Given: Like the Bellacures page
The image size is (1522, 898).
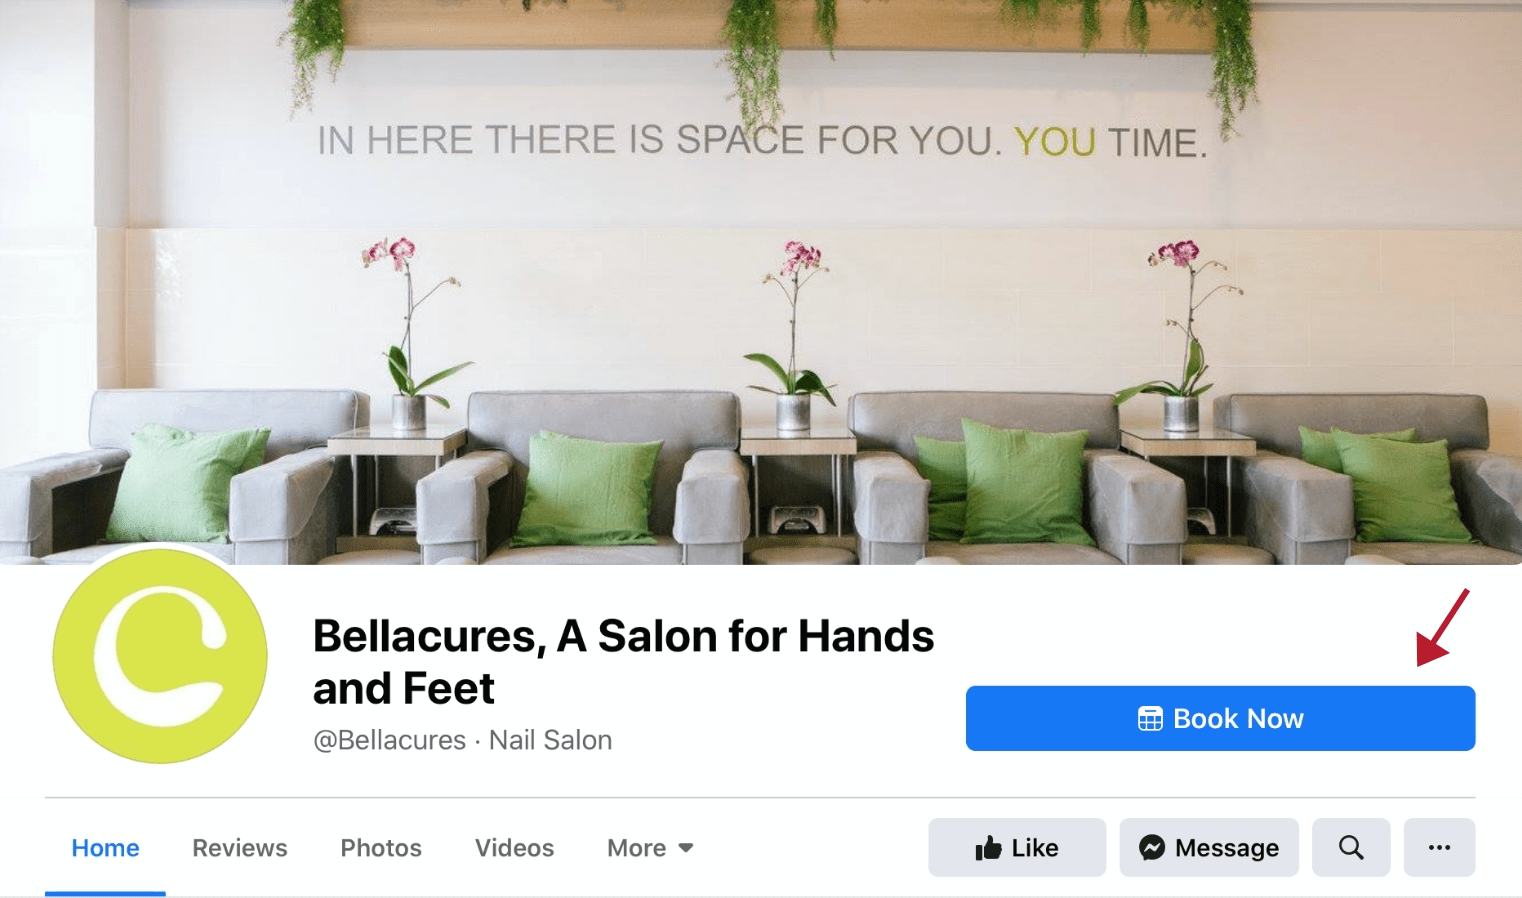Looking at the screenshot, I should [1017, 848].
